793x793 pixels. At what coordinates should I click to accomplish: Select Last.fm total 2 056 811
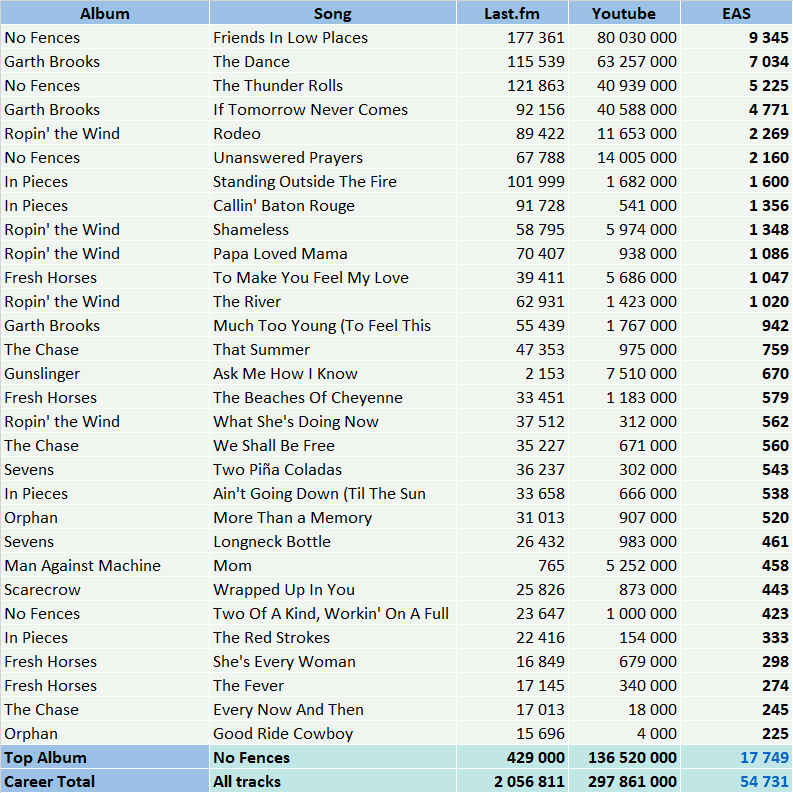click(x=512, y=781)
